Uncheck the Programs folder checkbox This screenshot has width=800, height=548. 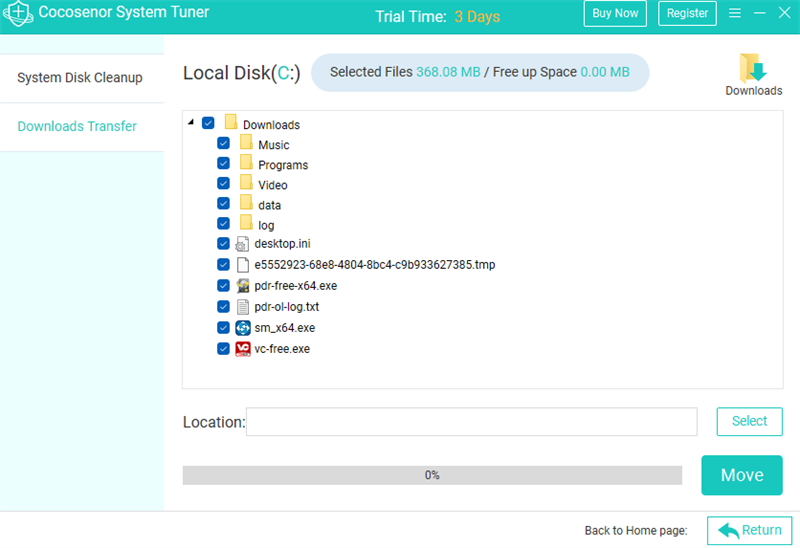click(223, 163)
